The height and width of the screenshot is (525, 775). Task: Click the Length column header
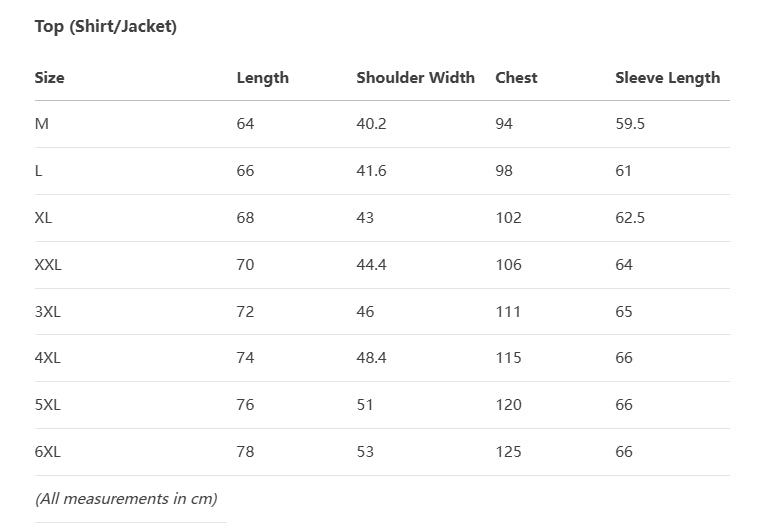click(262, 78)
